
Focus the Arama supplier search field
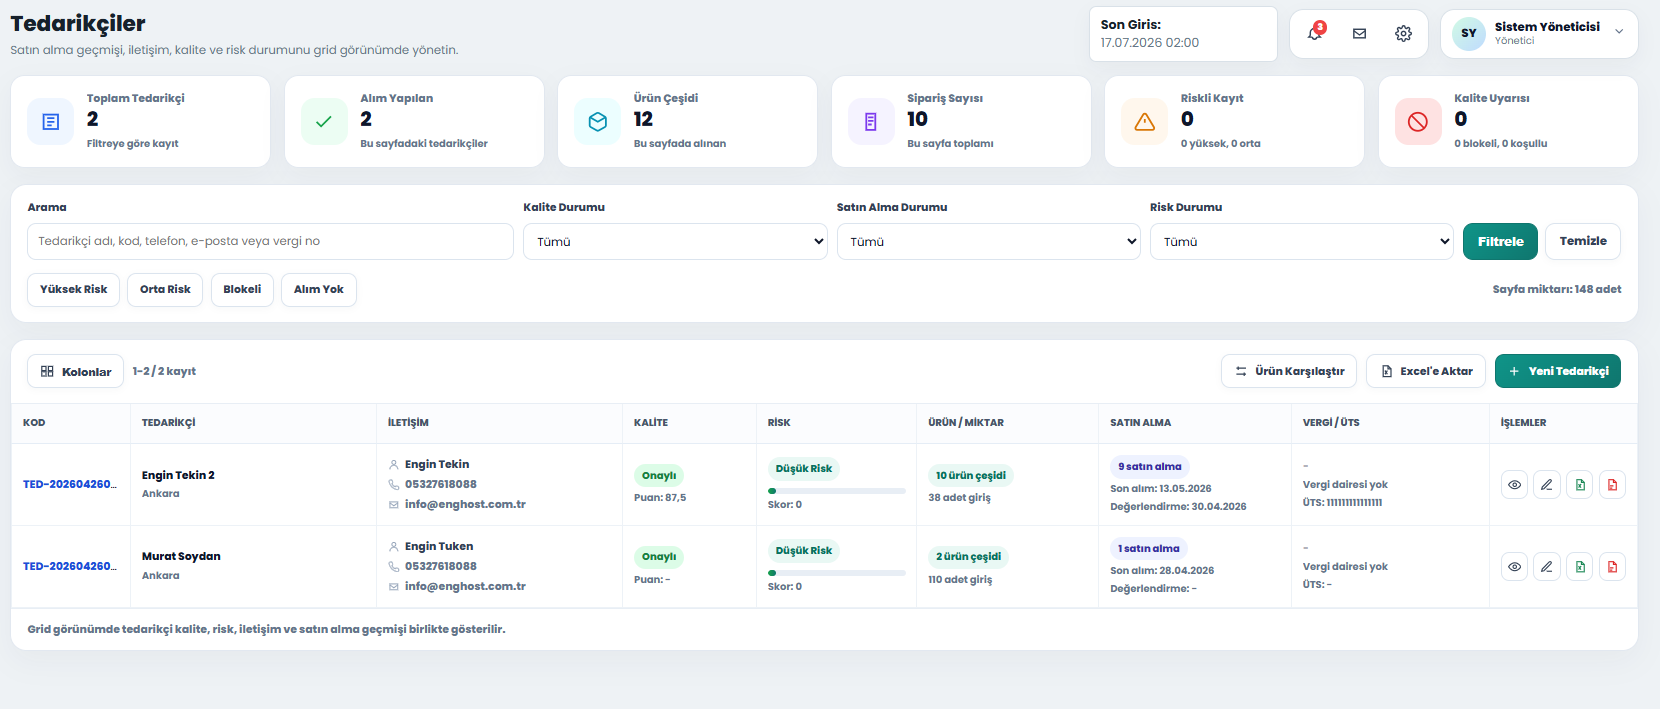pyautogui.click(x=270, y=241)
